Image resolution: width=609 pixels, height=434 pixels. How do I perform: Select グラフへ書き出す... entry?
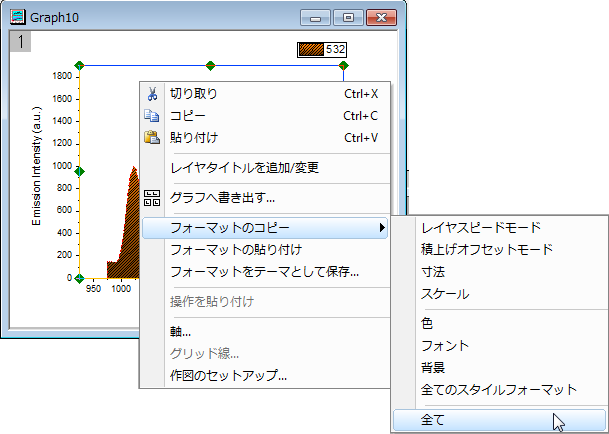pos(265,198)
